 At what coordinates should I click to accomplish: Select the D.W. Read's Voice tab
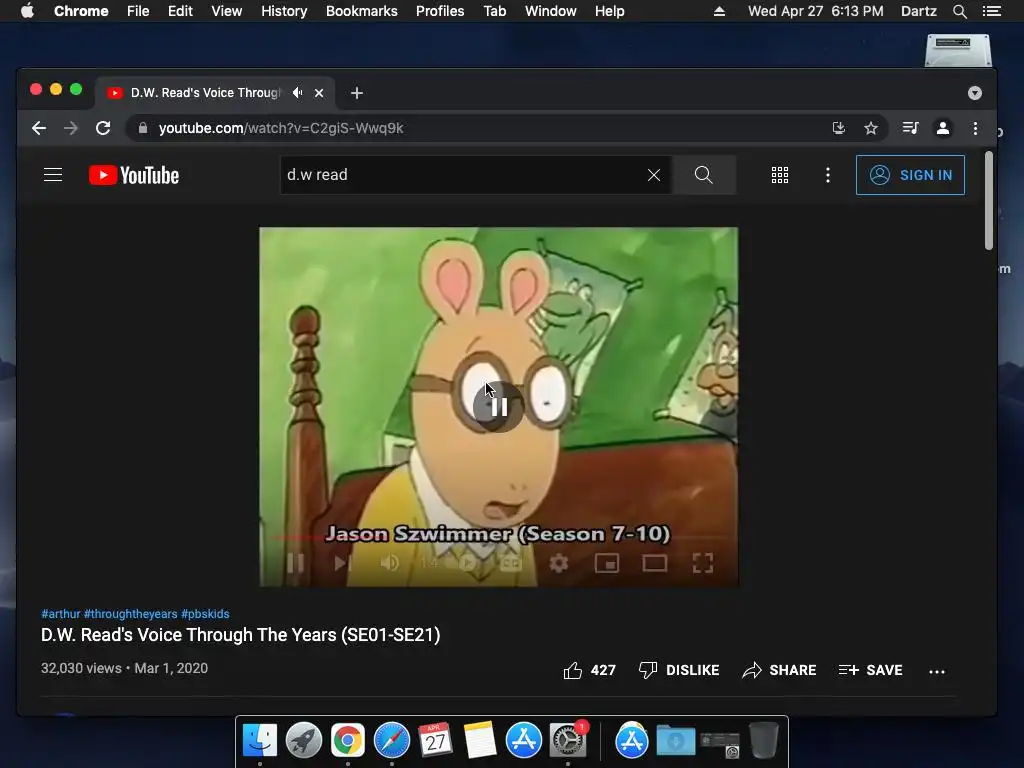click(x=205, y=93)
